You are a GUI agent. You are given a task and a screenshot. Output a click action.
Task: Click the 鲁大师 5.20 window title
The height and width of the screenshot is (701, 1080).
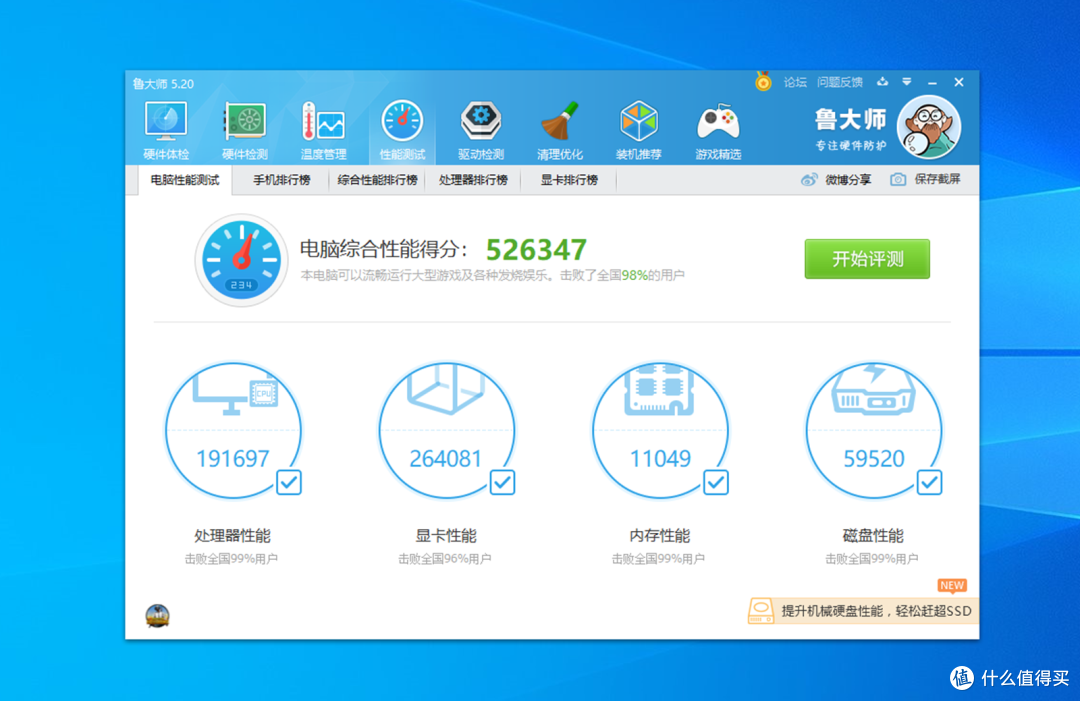[x=163, y=84]
